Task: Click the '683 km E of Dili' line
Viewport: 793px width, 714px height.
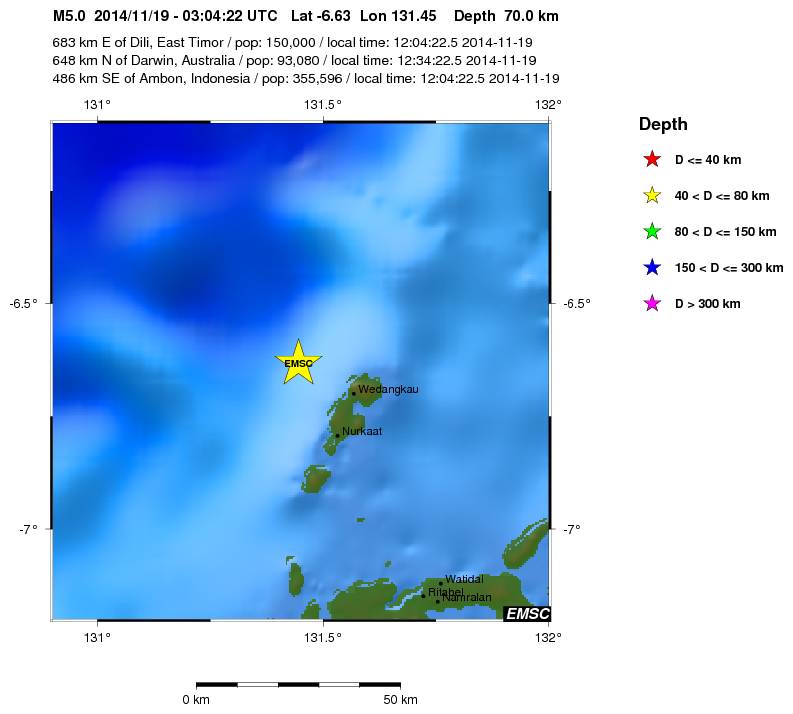Action: [292, 42]
